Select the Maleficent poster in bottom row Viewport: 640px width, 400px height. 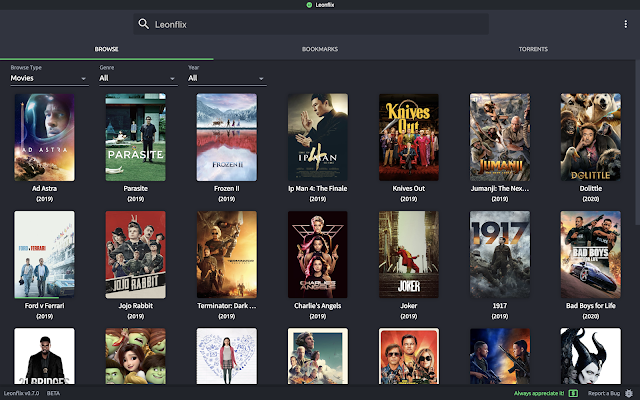[x=591, y=356]
